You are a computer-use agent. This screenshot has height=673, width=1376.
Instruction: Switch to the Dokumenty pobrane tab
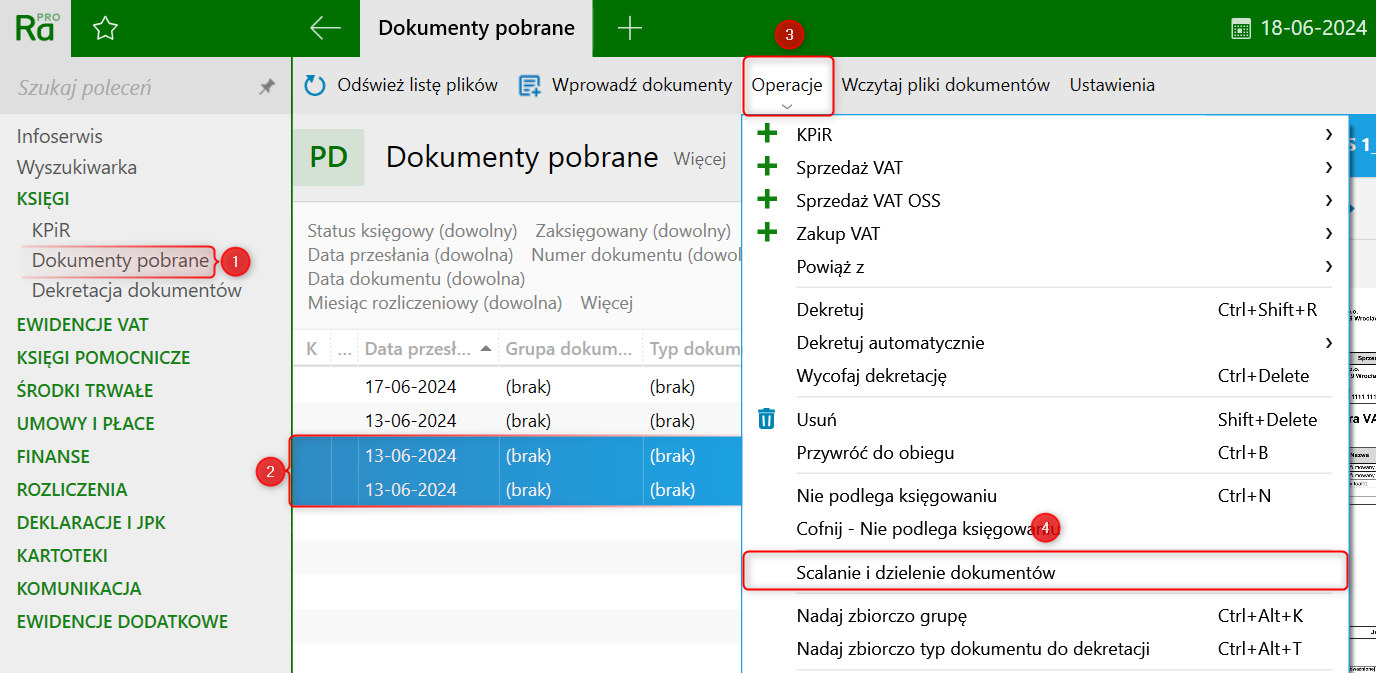[476, 28]
